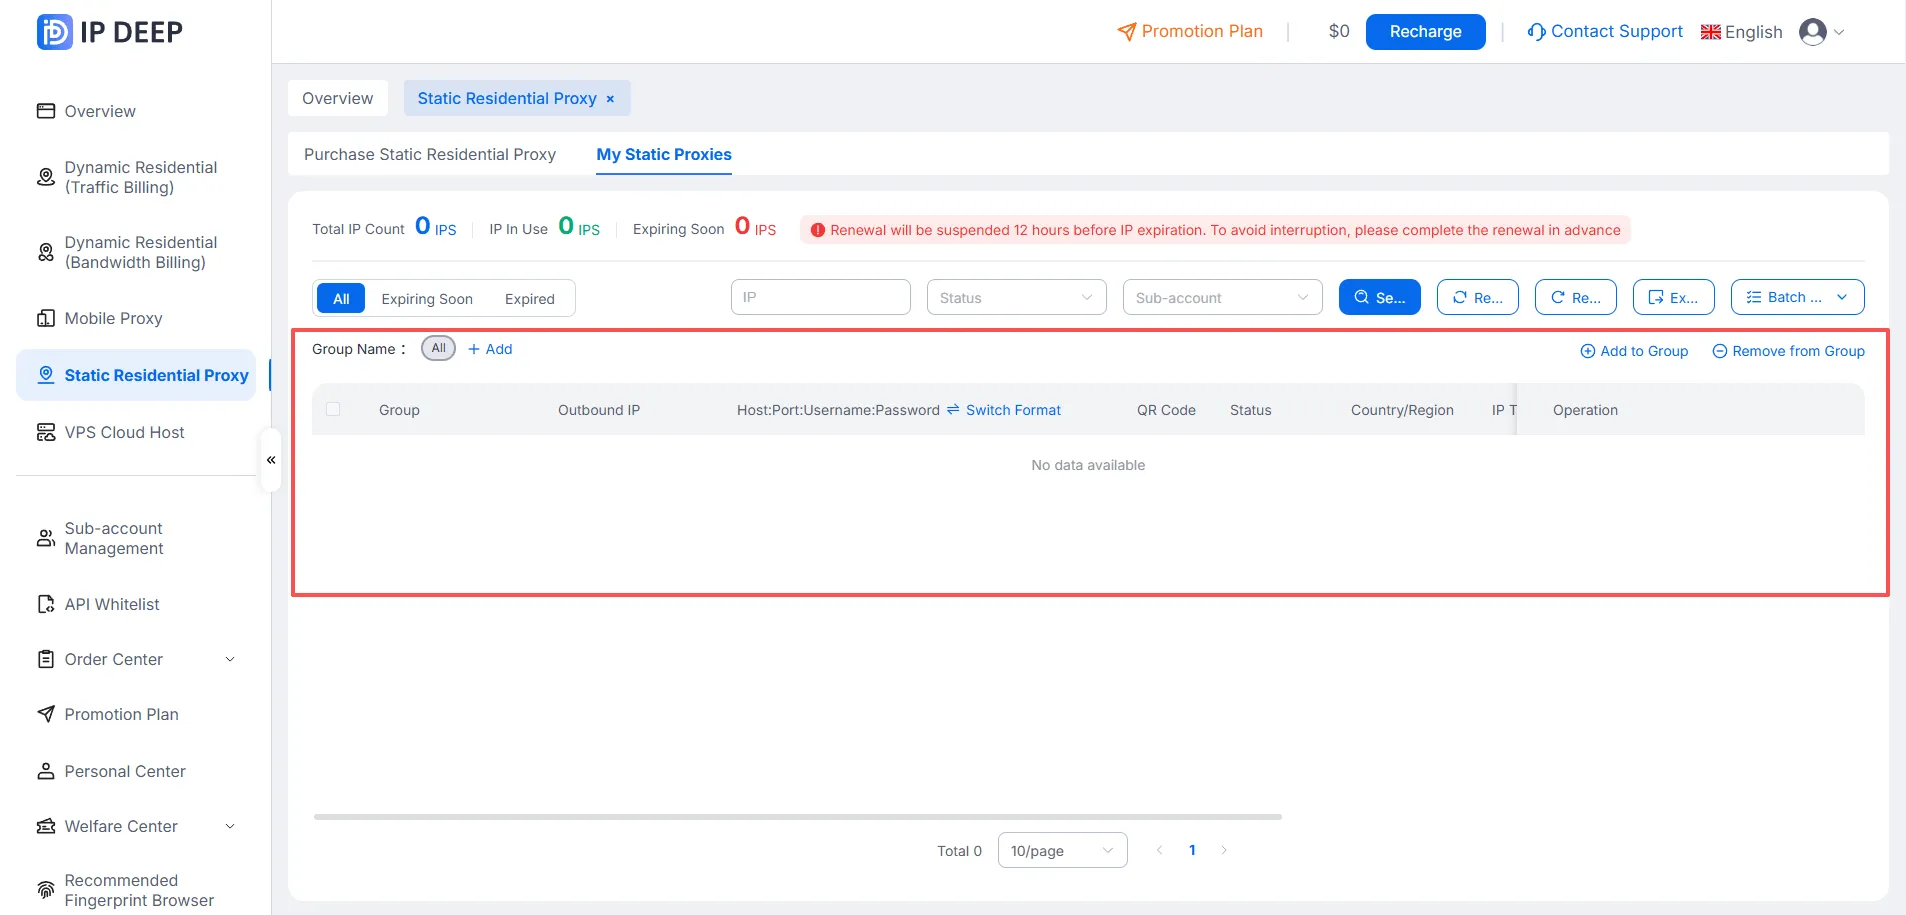1906x915 pixels.
Task: Click the Recharge button
Action: [x=1425, y=31]
